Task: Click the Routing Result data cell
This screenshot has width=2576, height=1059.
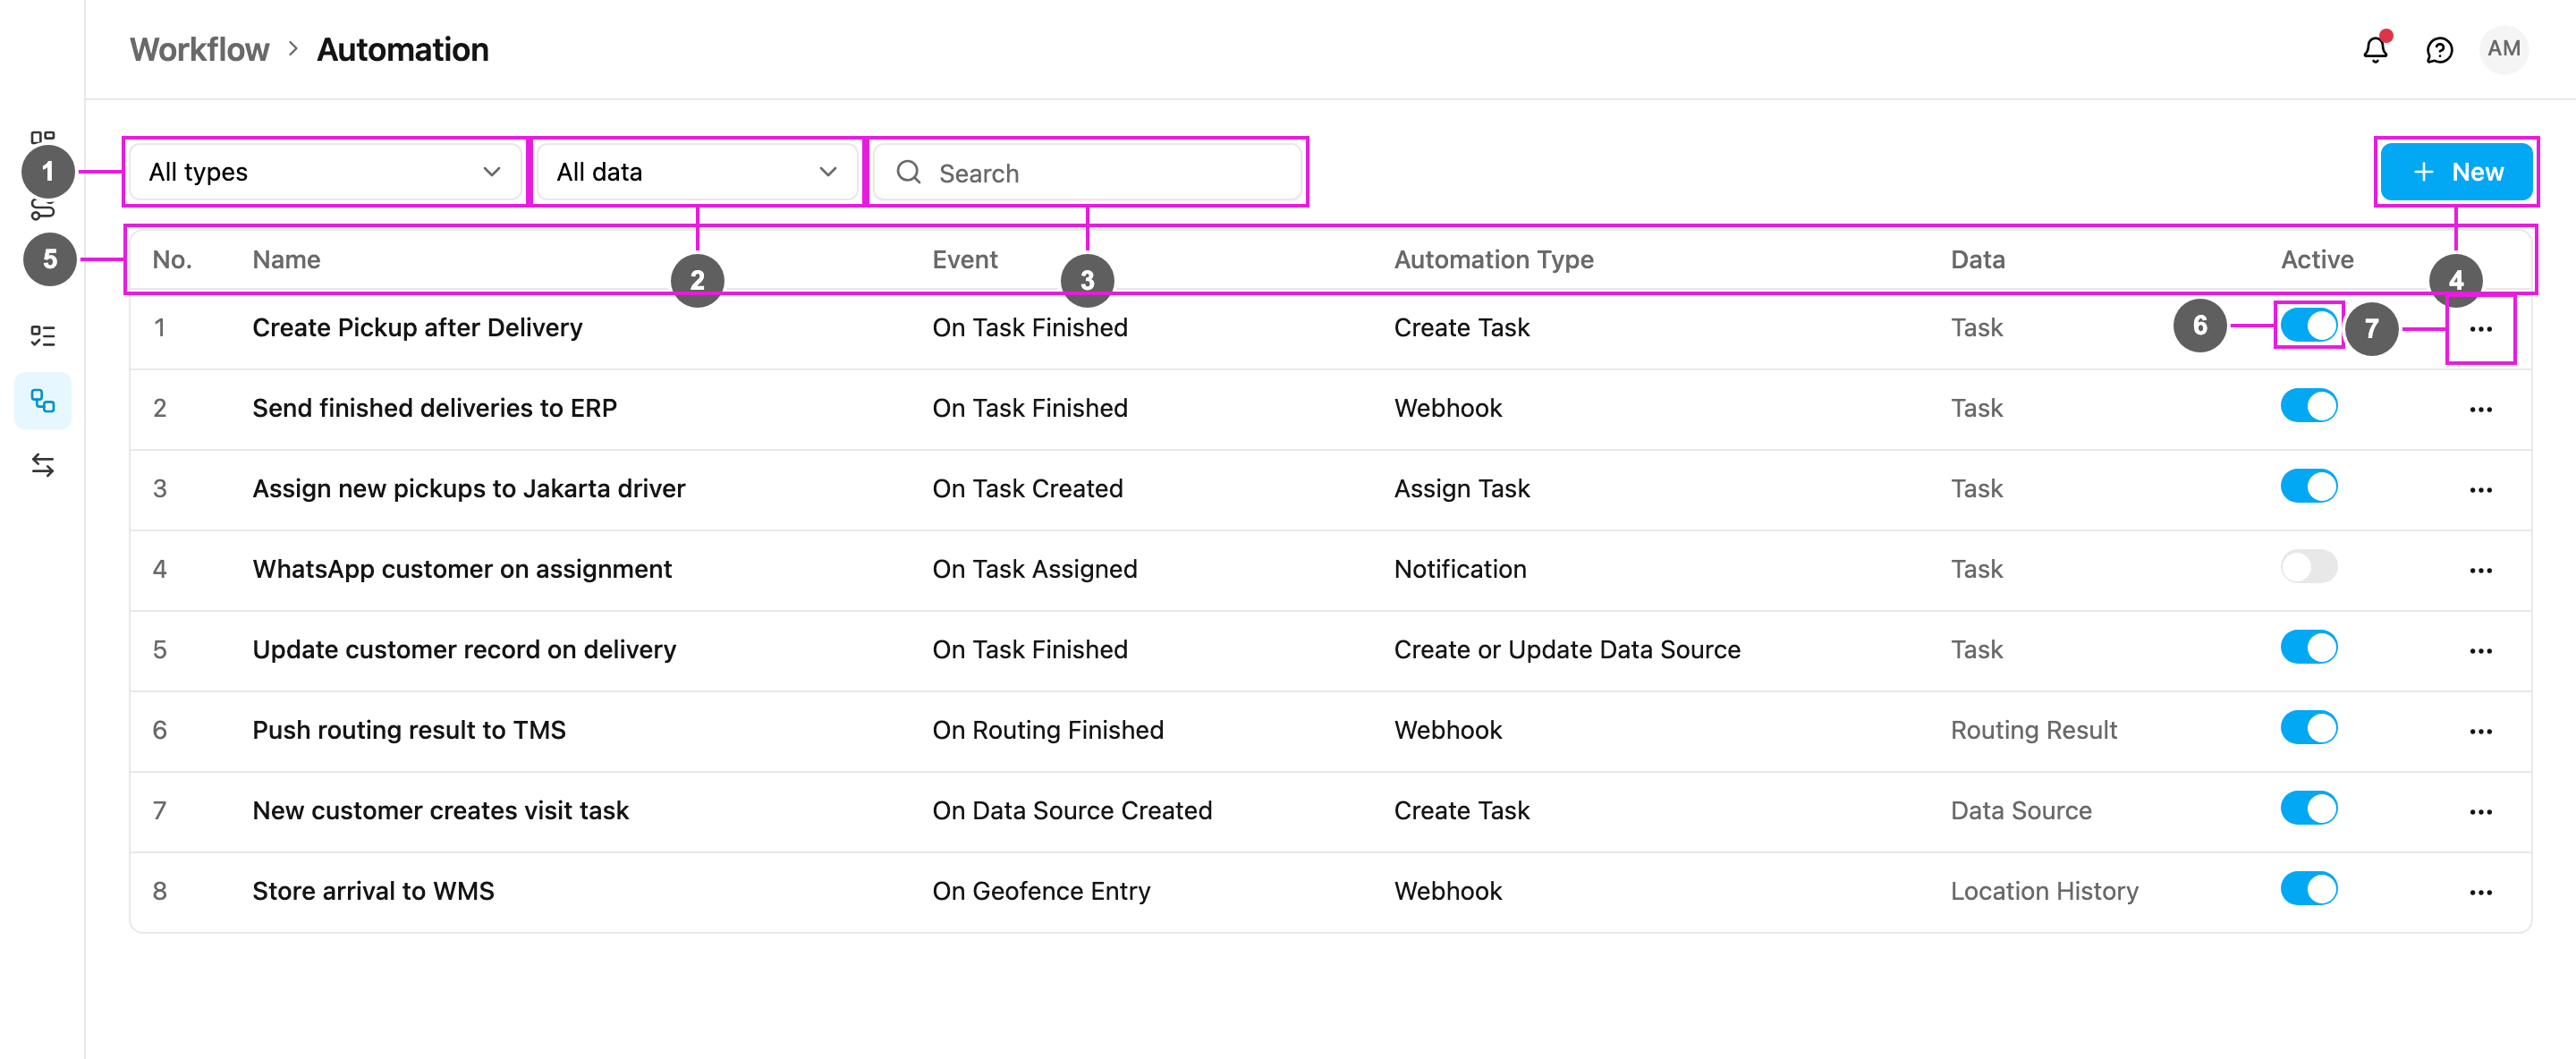Action: click(x=2033, y=730)
